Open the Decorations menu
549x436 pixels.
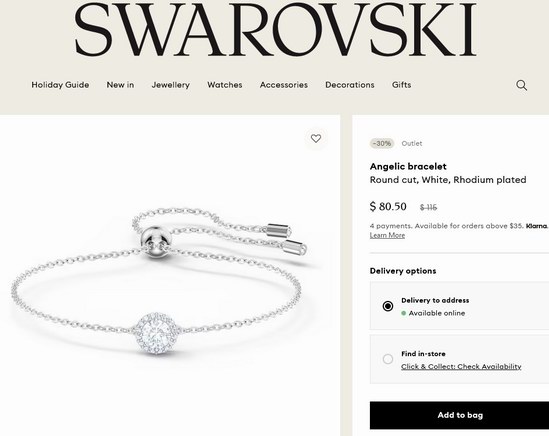tap(349, 85)
